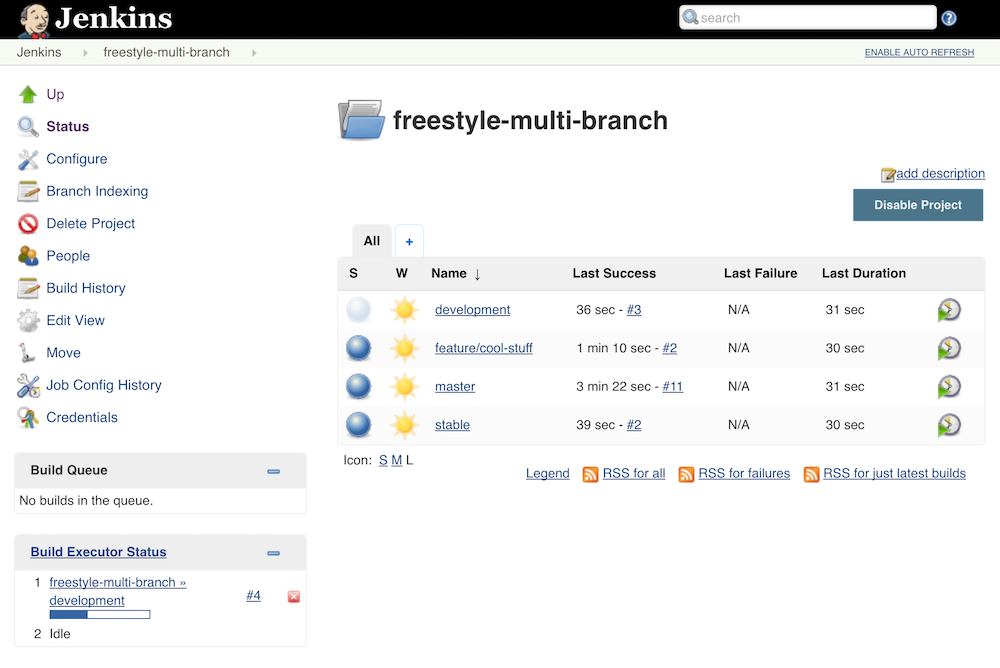Screen dimensions: 1000x668
Task: Click the Configure tools icon
Action: [28, 159]
